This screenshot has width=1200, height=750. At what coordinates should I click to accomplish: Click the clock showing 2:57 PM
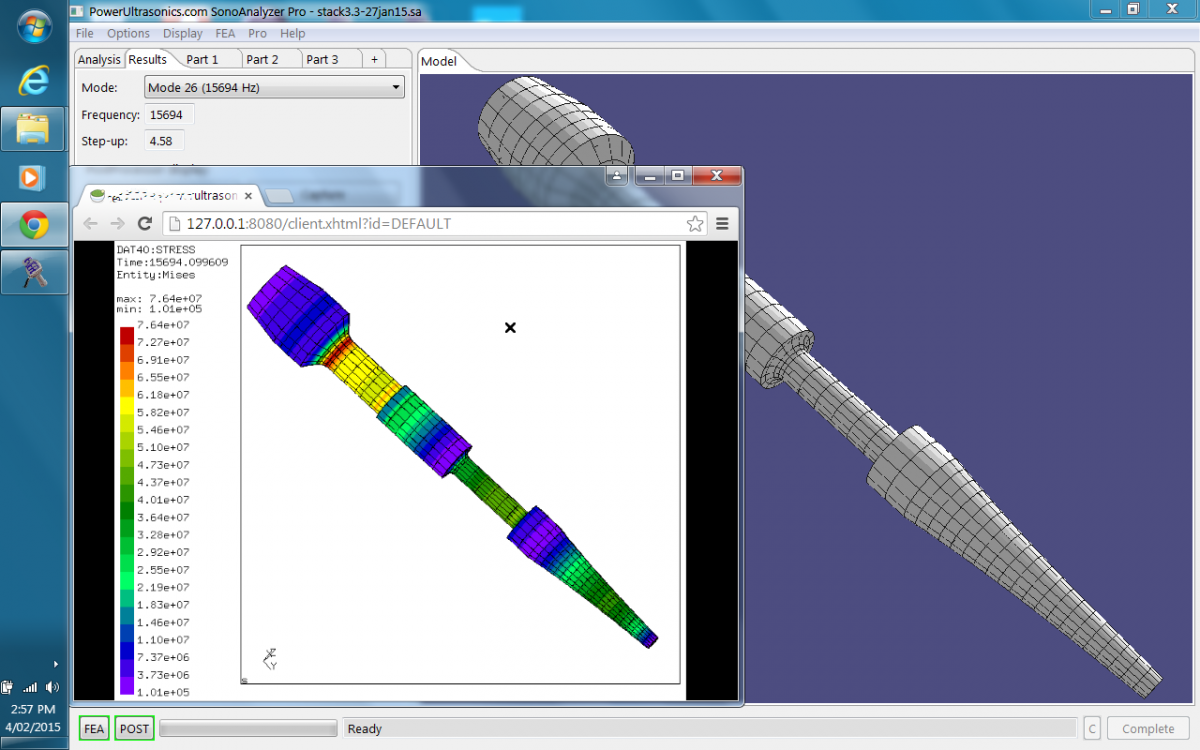click(x=33, y=709)
